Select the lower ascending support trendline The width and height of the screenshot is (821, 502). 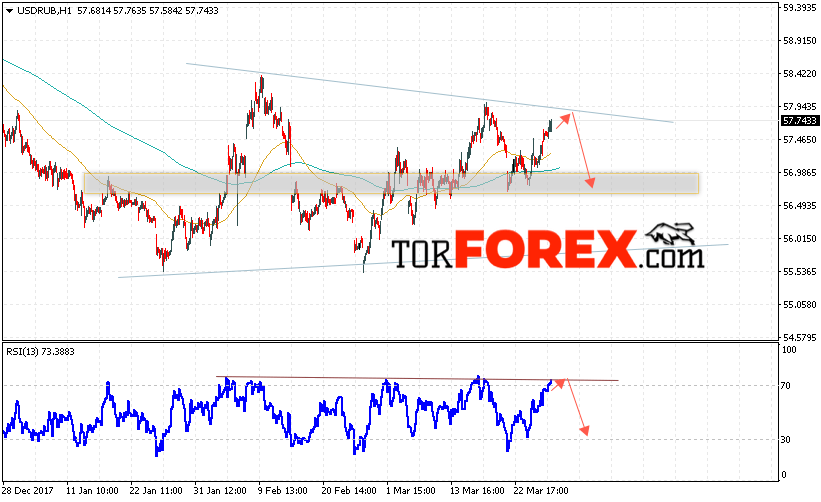tap(423, 261)
